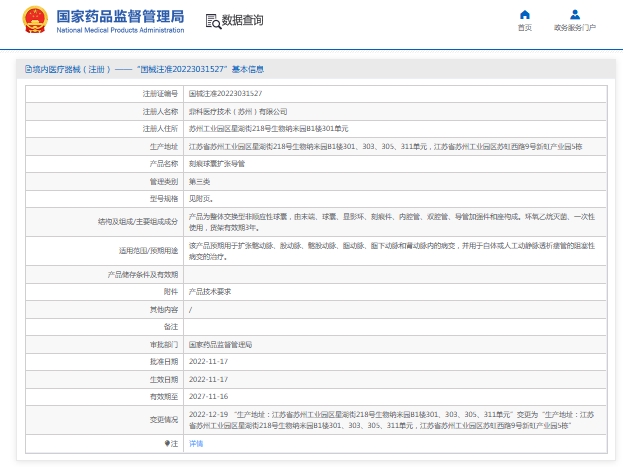
Task: Open 政务服务门户 user icon
Action: pyautogui.click(x=575, y=15)
